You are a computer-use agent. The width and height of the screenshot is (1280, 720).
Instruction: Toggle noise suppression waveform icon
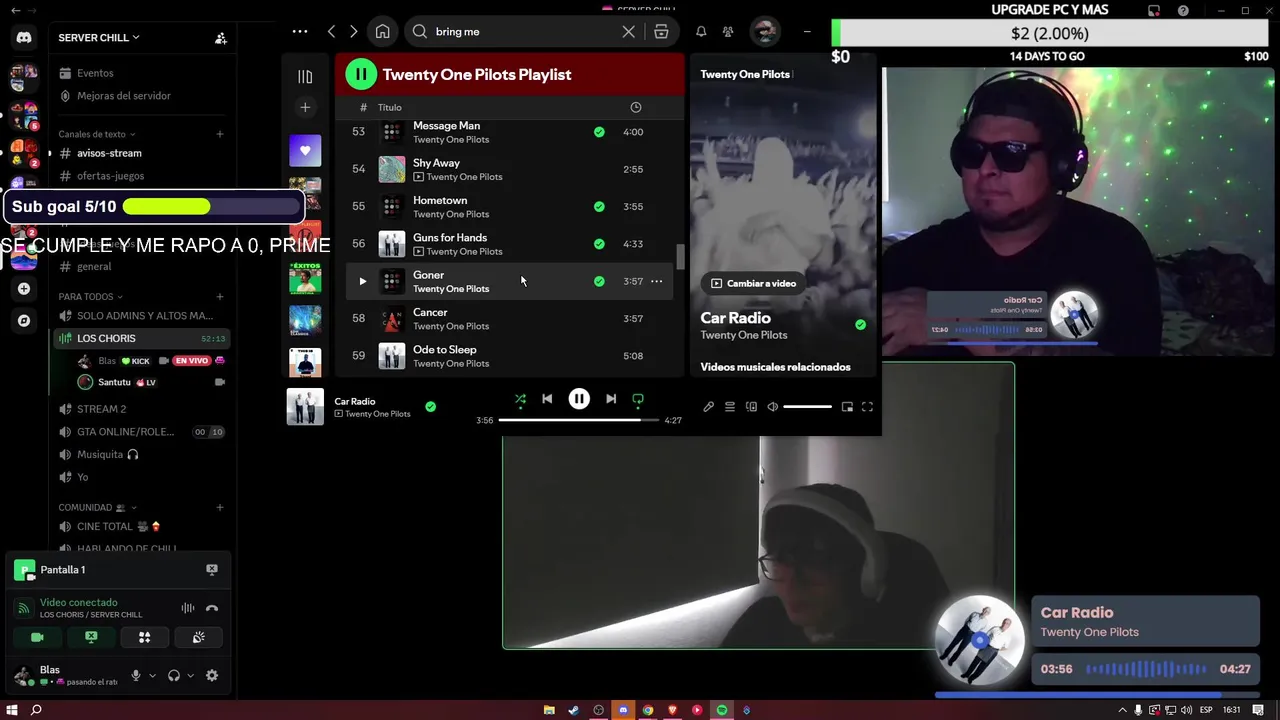click(x=187, y=608)
